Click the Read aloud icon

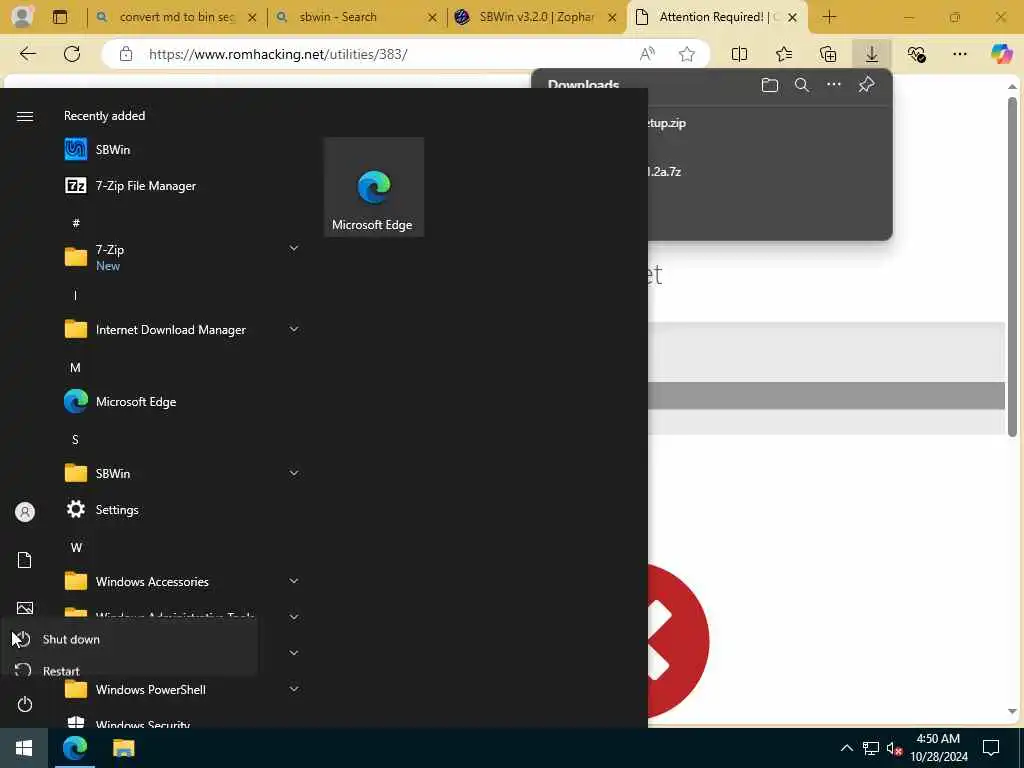point(647,54)
